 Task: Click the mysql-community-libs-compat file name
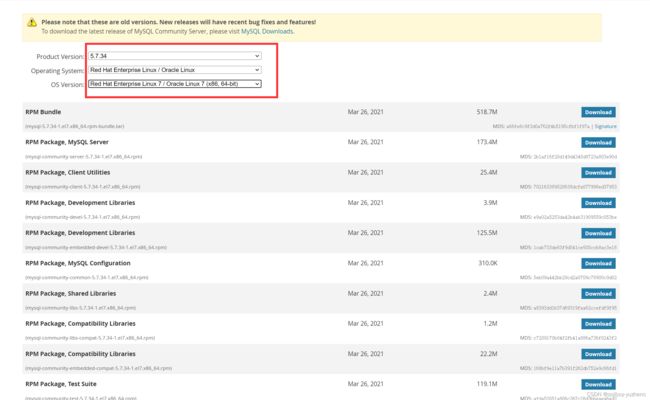pos(90,338)
